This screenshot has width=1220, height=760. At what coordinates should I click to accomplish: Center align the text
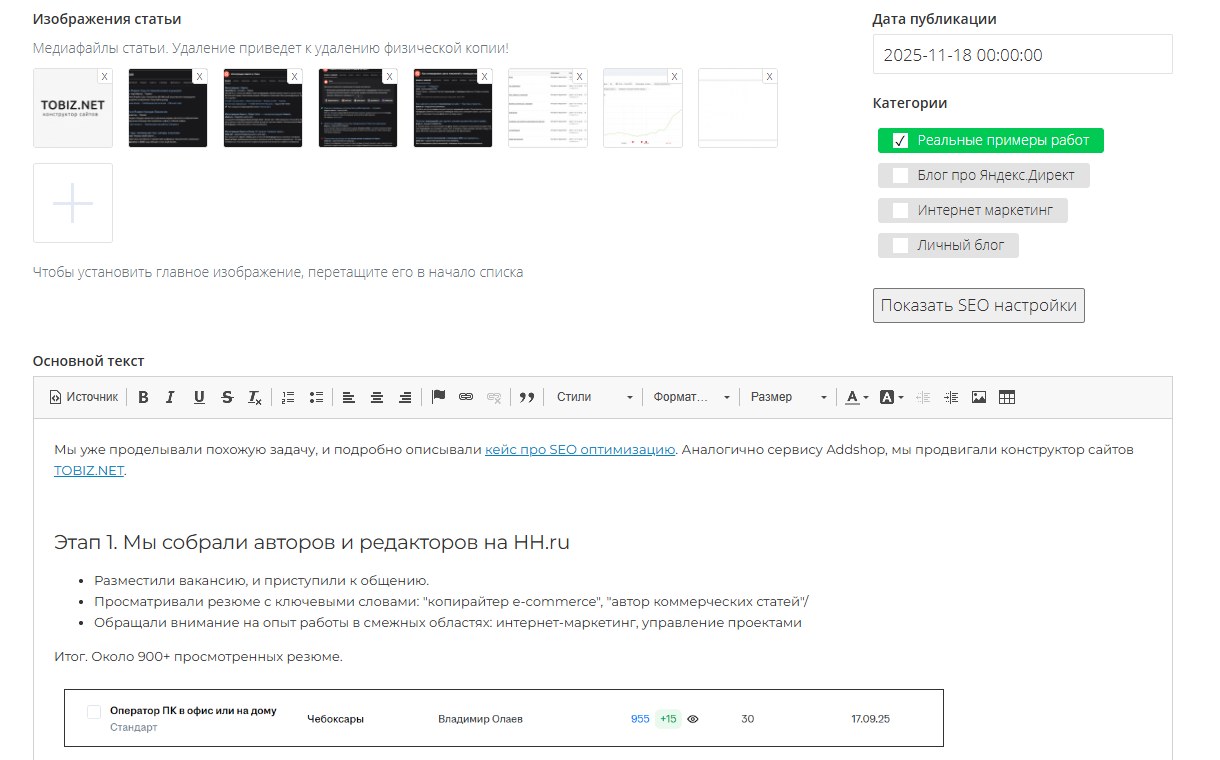click(377, 397)
